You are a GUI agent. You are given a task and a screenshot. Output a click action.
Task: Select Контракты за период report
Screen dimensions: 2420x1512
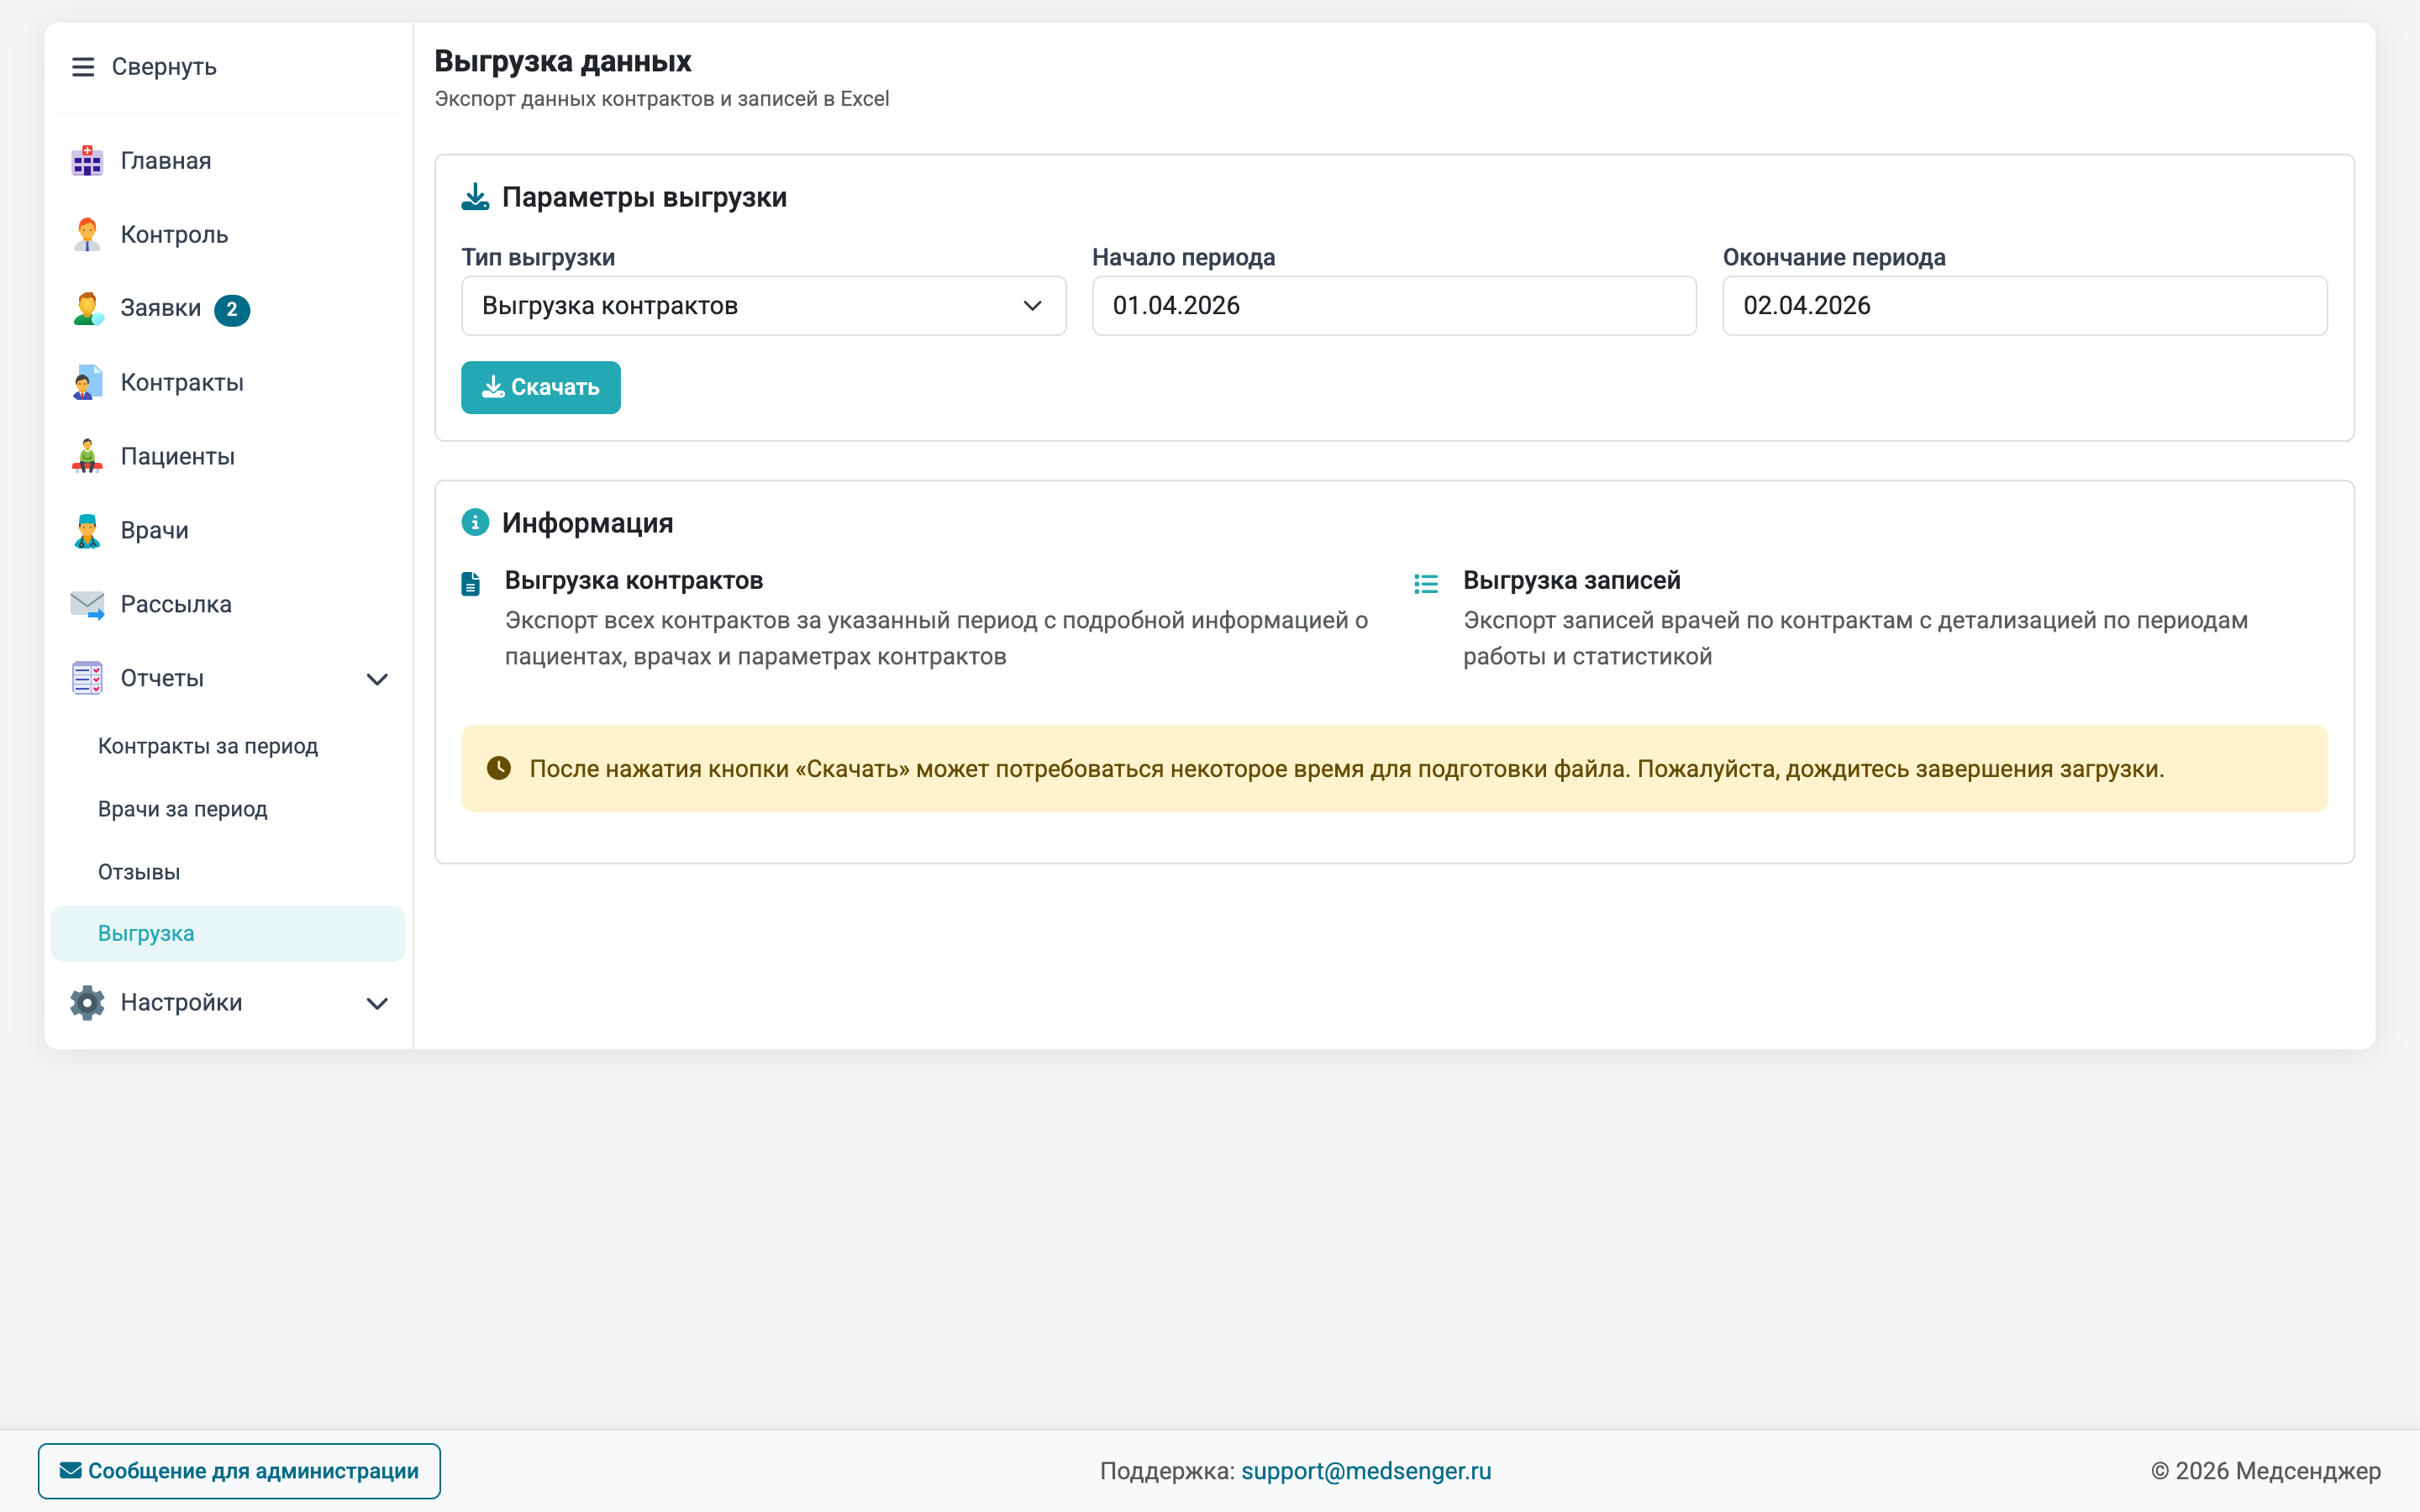228,747
